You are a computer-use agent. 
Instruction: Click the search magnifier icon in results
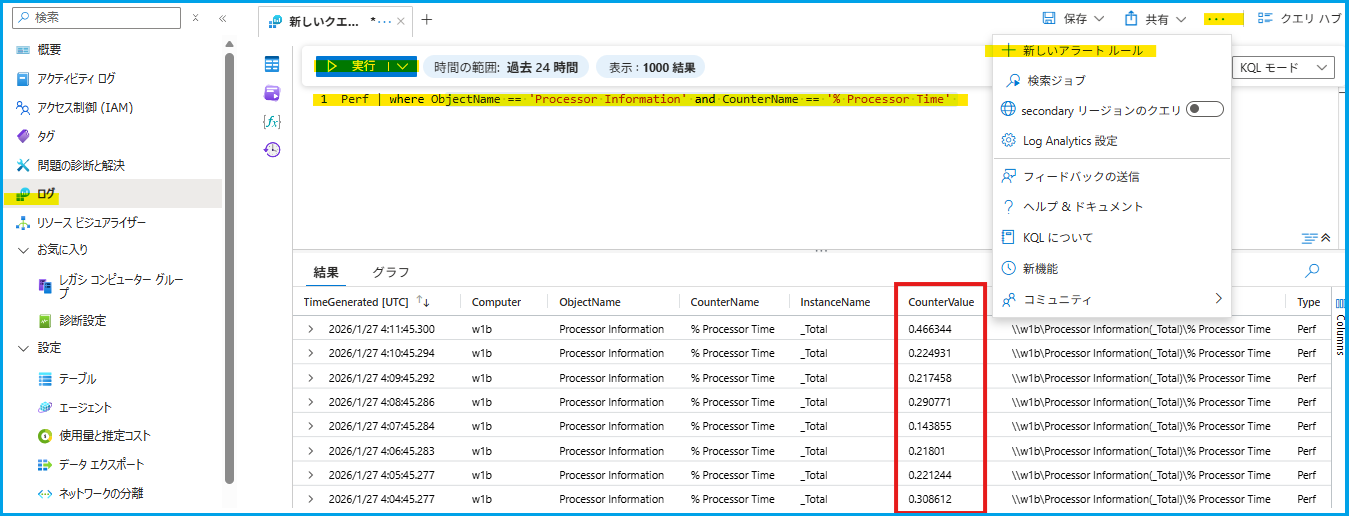click(1312, 270)
